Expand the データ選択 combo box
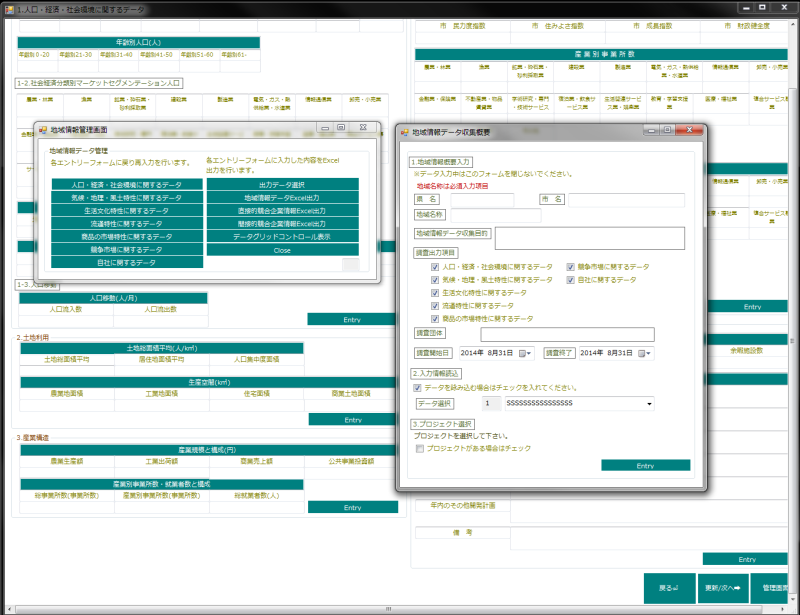 tap(649, 404)
